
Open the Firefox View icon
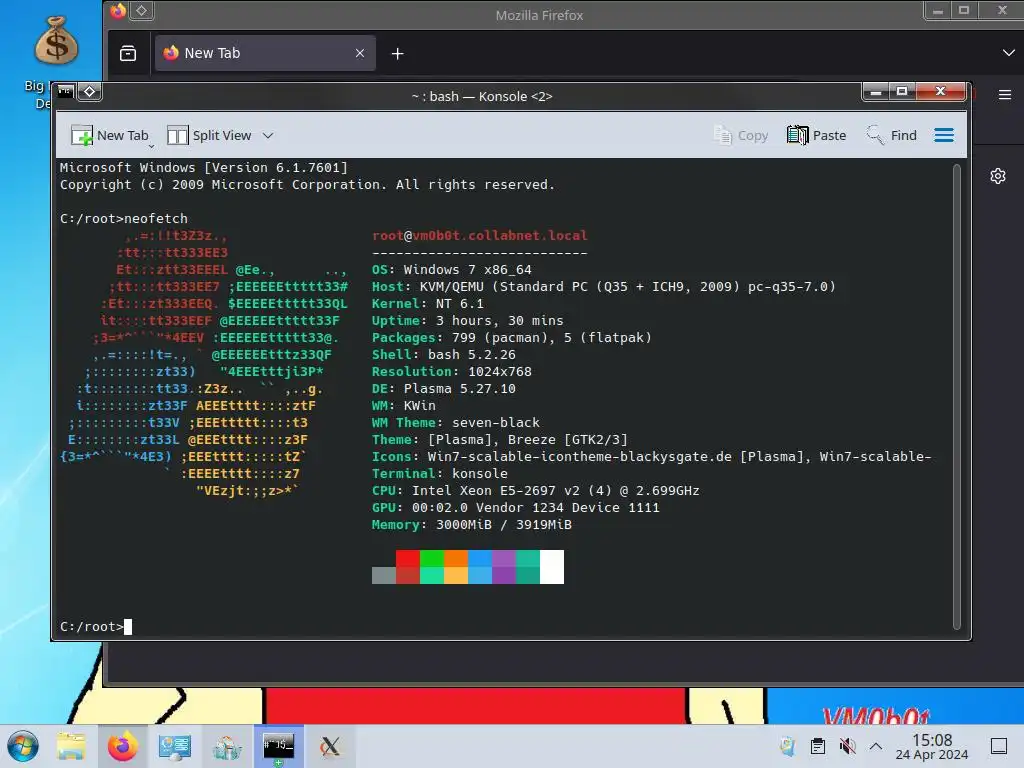coord(128,53)
